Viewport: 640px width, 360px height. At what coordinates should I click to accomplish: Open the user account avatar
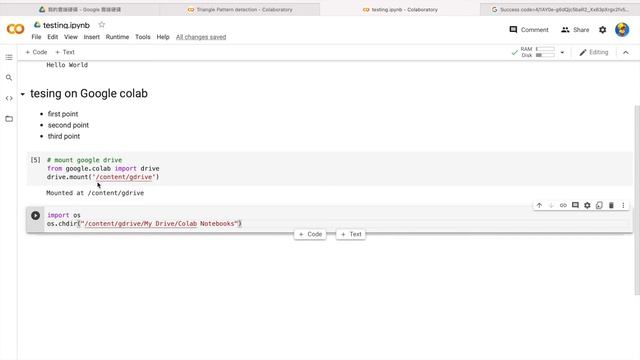point(622,29)
